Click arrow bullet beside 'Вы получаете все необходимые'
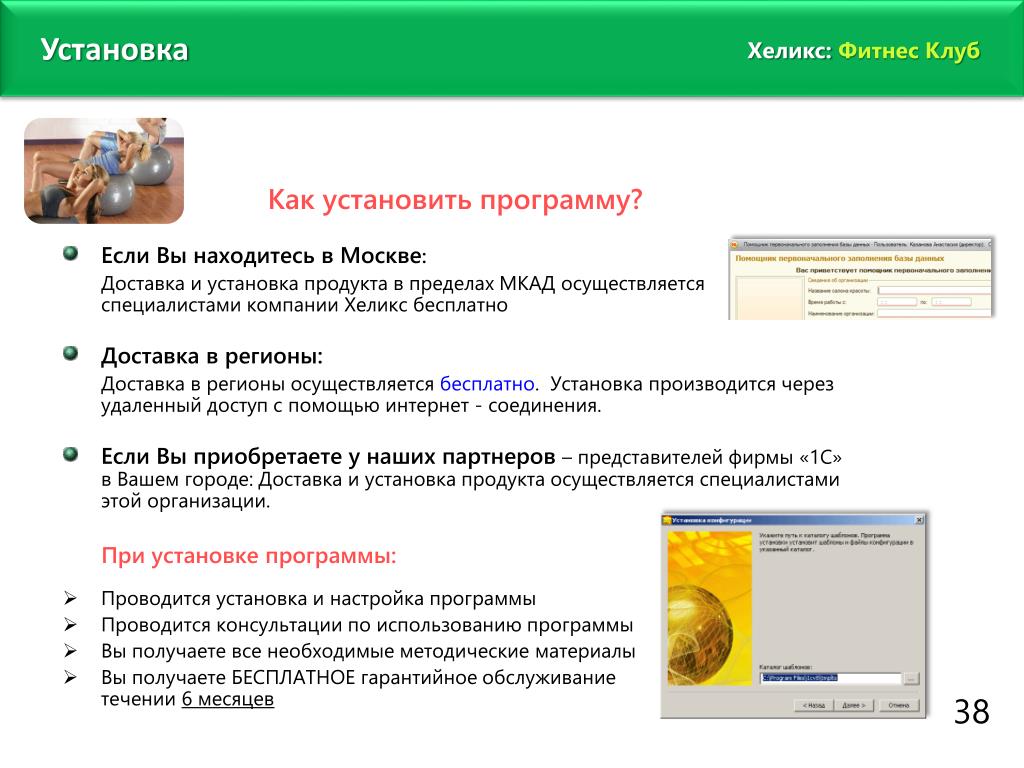The width and height of the screenshot is (1024, 768). click(x=71, y=651)
